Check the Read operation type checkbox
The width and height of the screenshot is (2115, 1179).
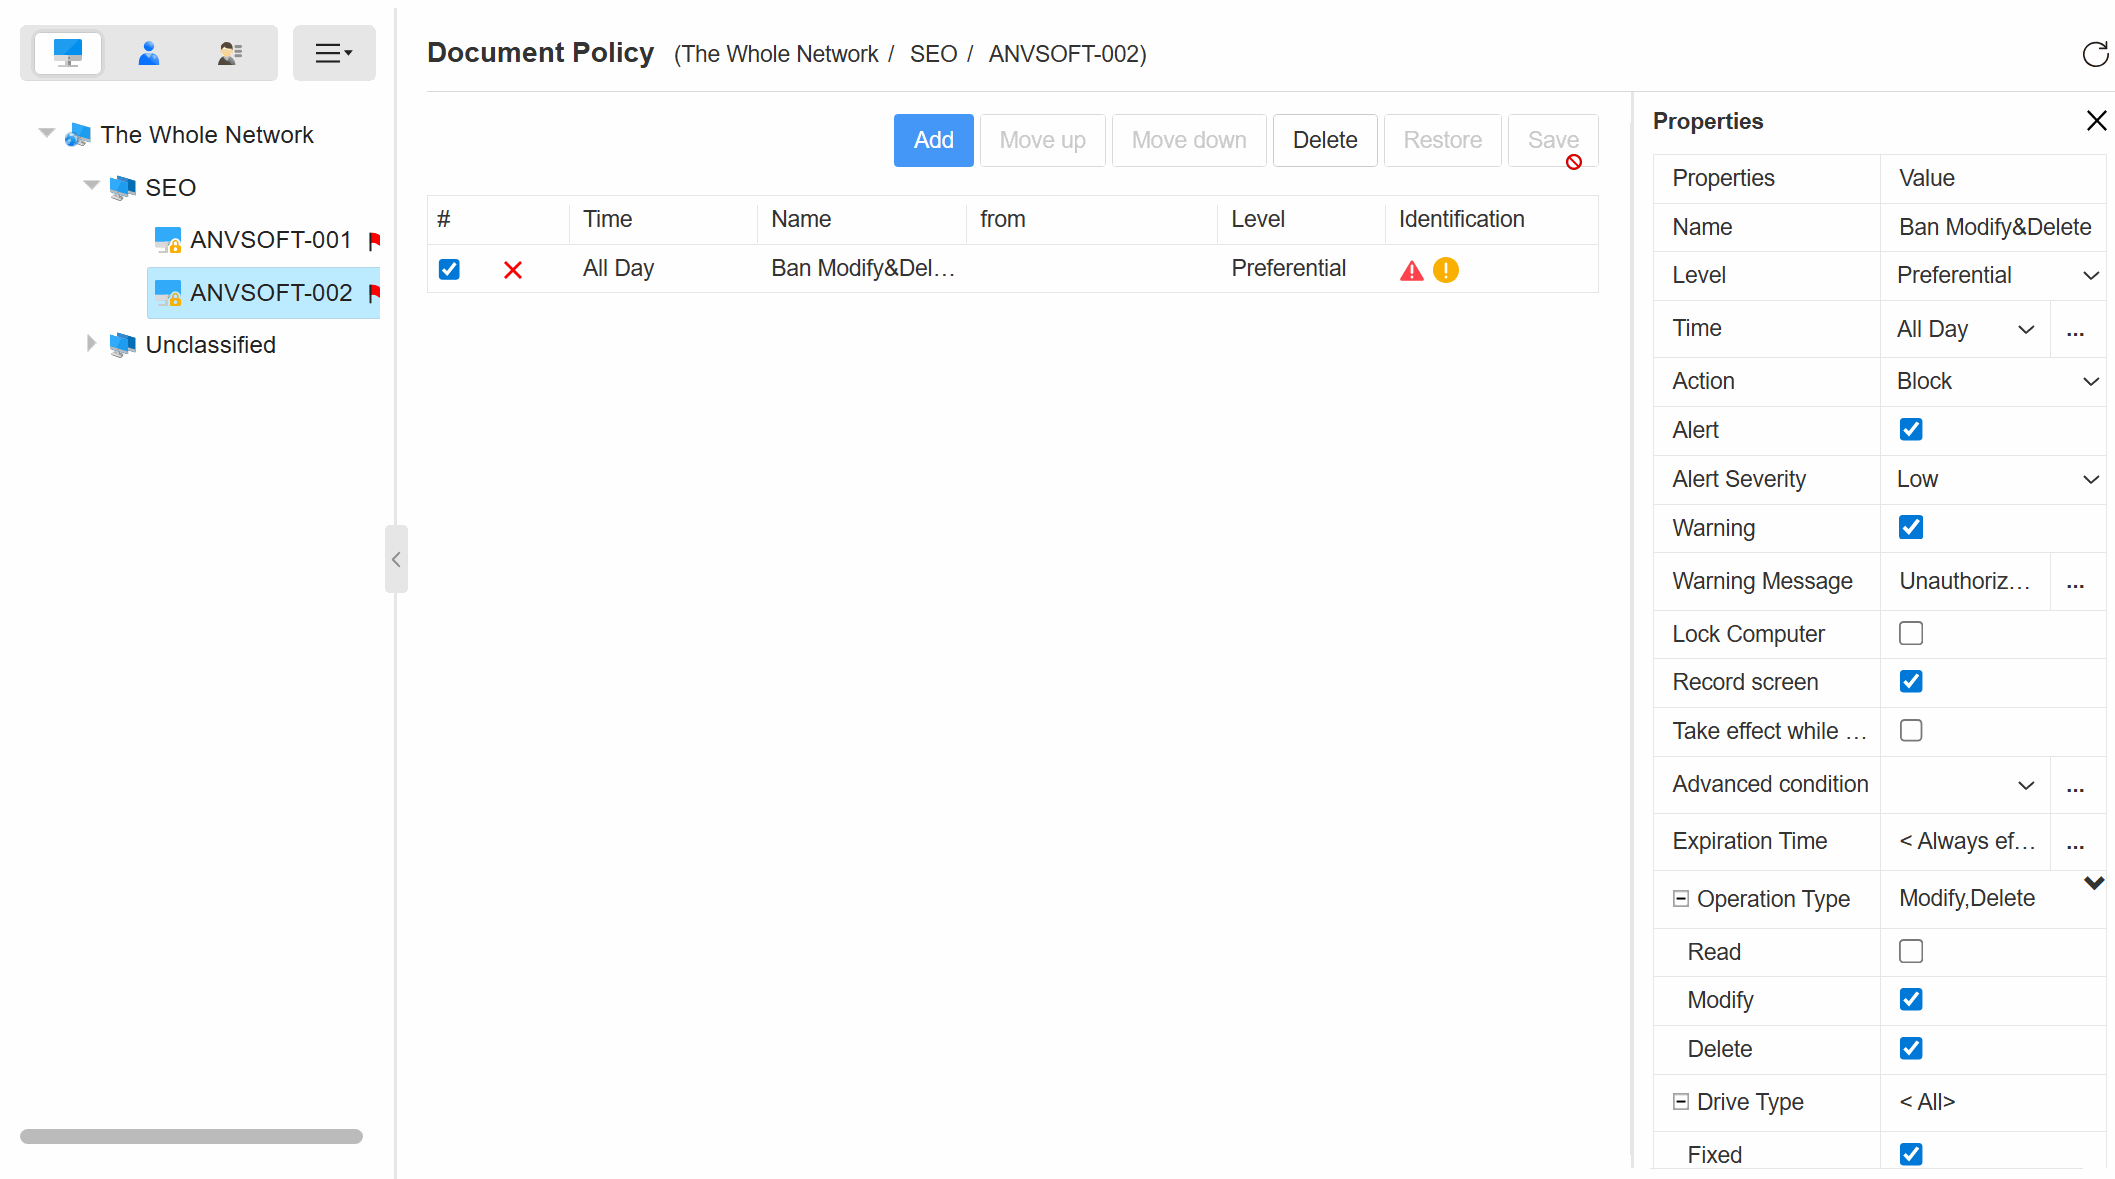(x=1911, y=951)
